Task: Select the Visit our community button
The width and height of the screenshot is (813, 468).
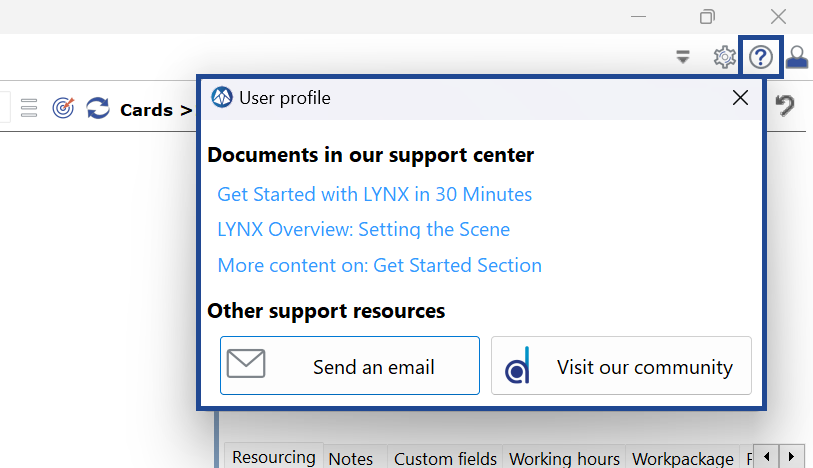Action: click(621, 366)
